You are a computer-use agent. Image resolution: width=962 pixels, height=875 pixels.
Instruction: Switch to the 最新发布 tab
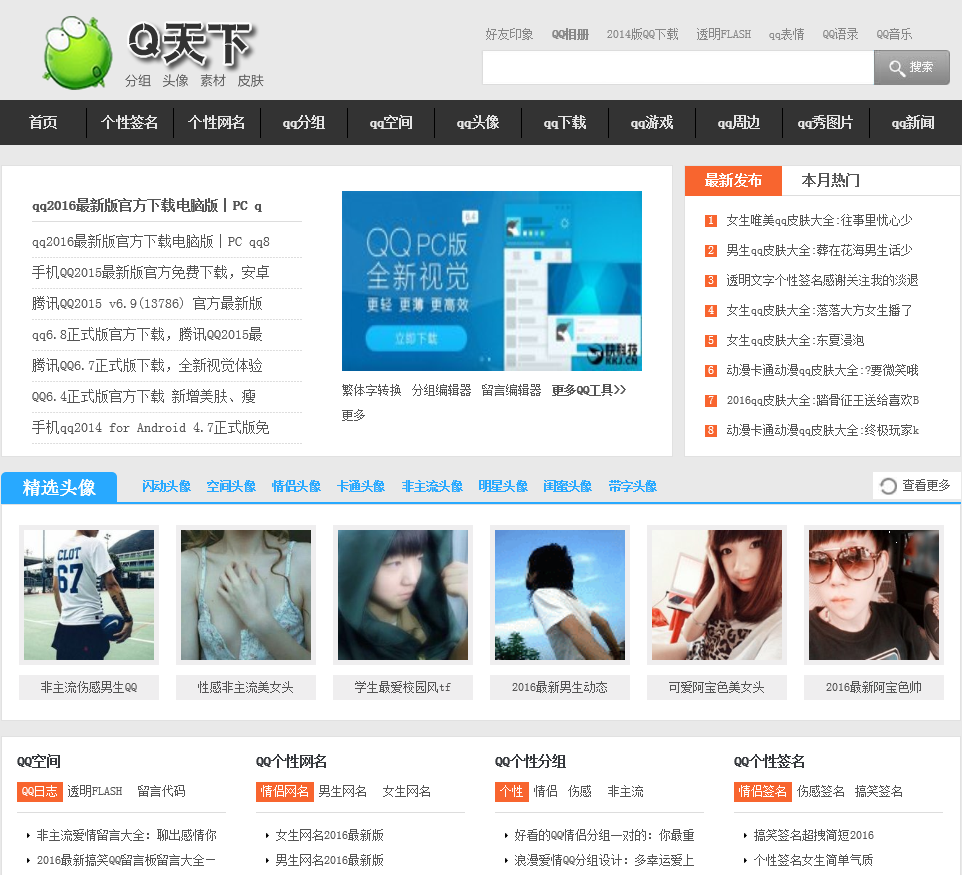(733, 180)
